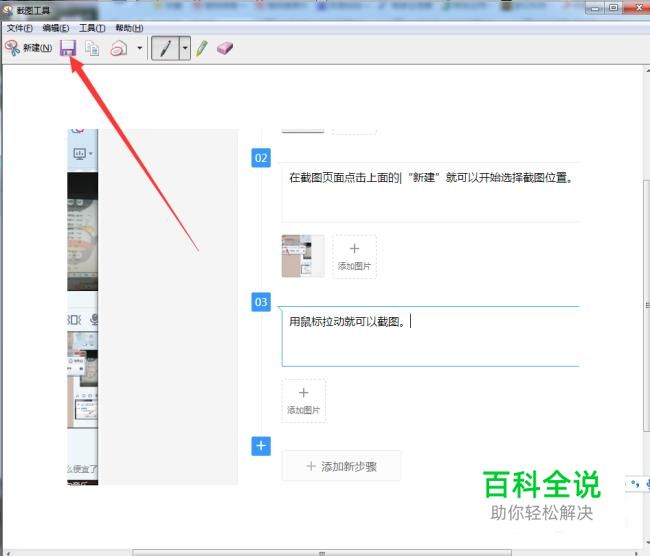Viewport: 650px width, 556px height.
Task: Open the 编辑(E) menu
Action: (x=56, y=28)
